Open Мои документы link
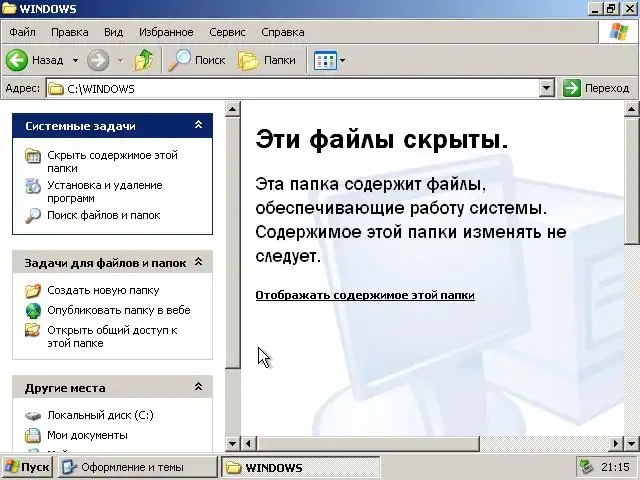640x480 pixels. pyautogui.click(x=87, y=435)
